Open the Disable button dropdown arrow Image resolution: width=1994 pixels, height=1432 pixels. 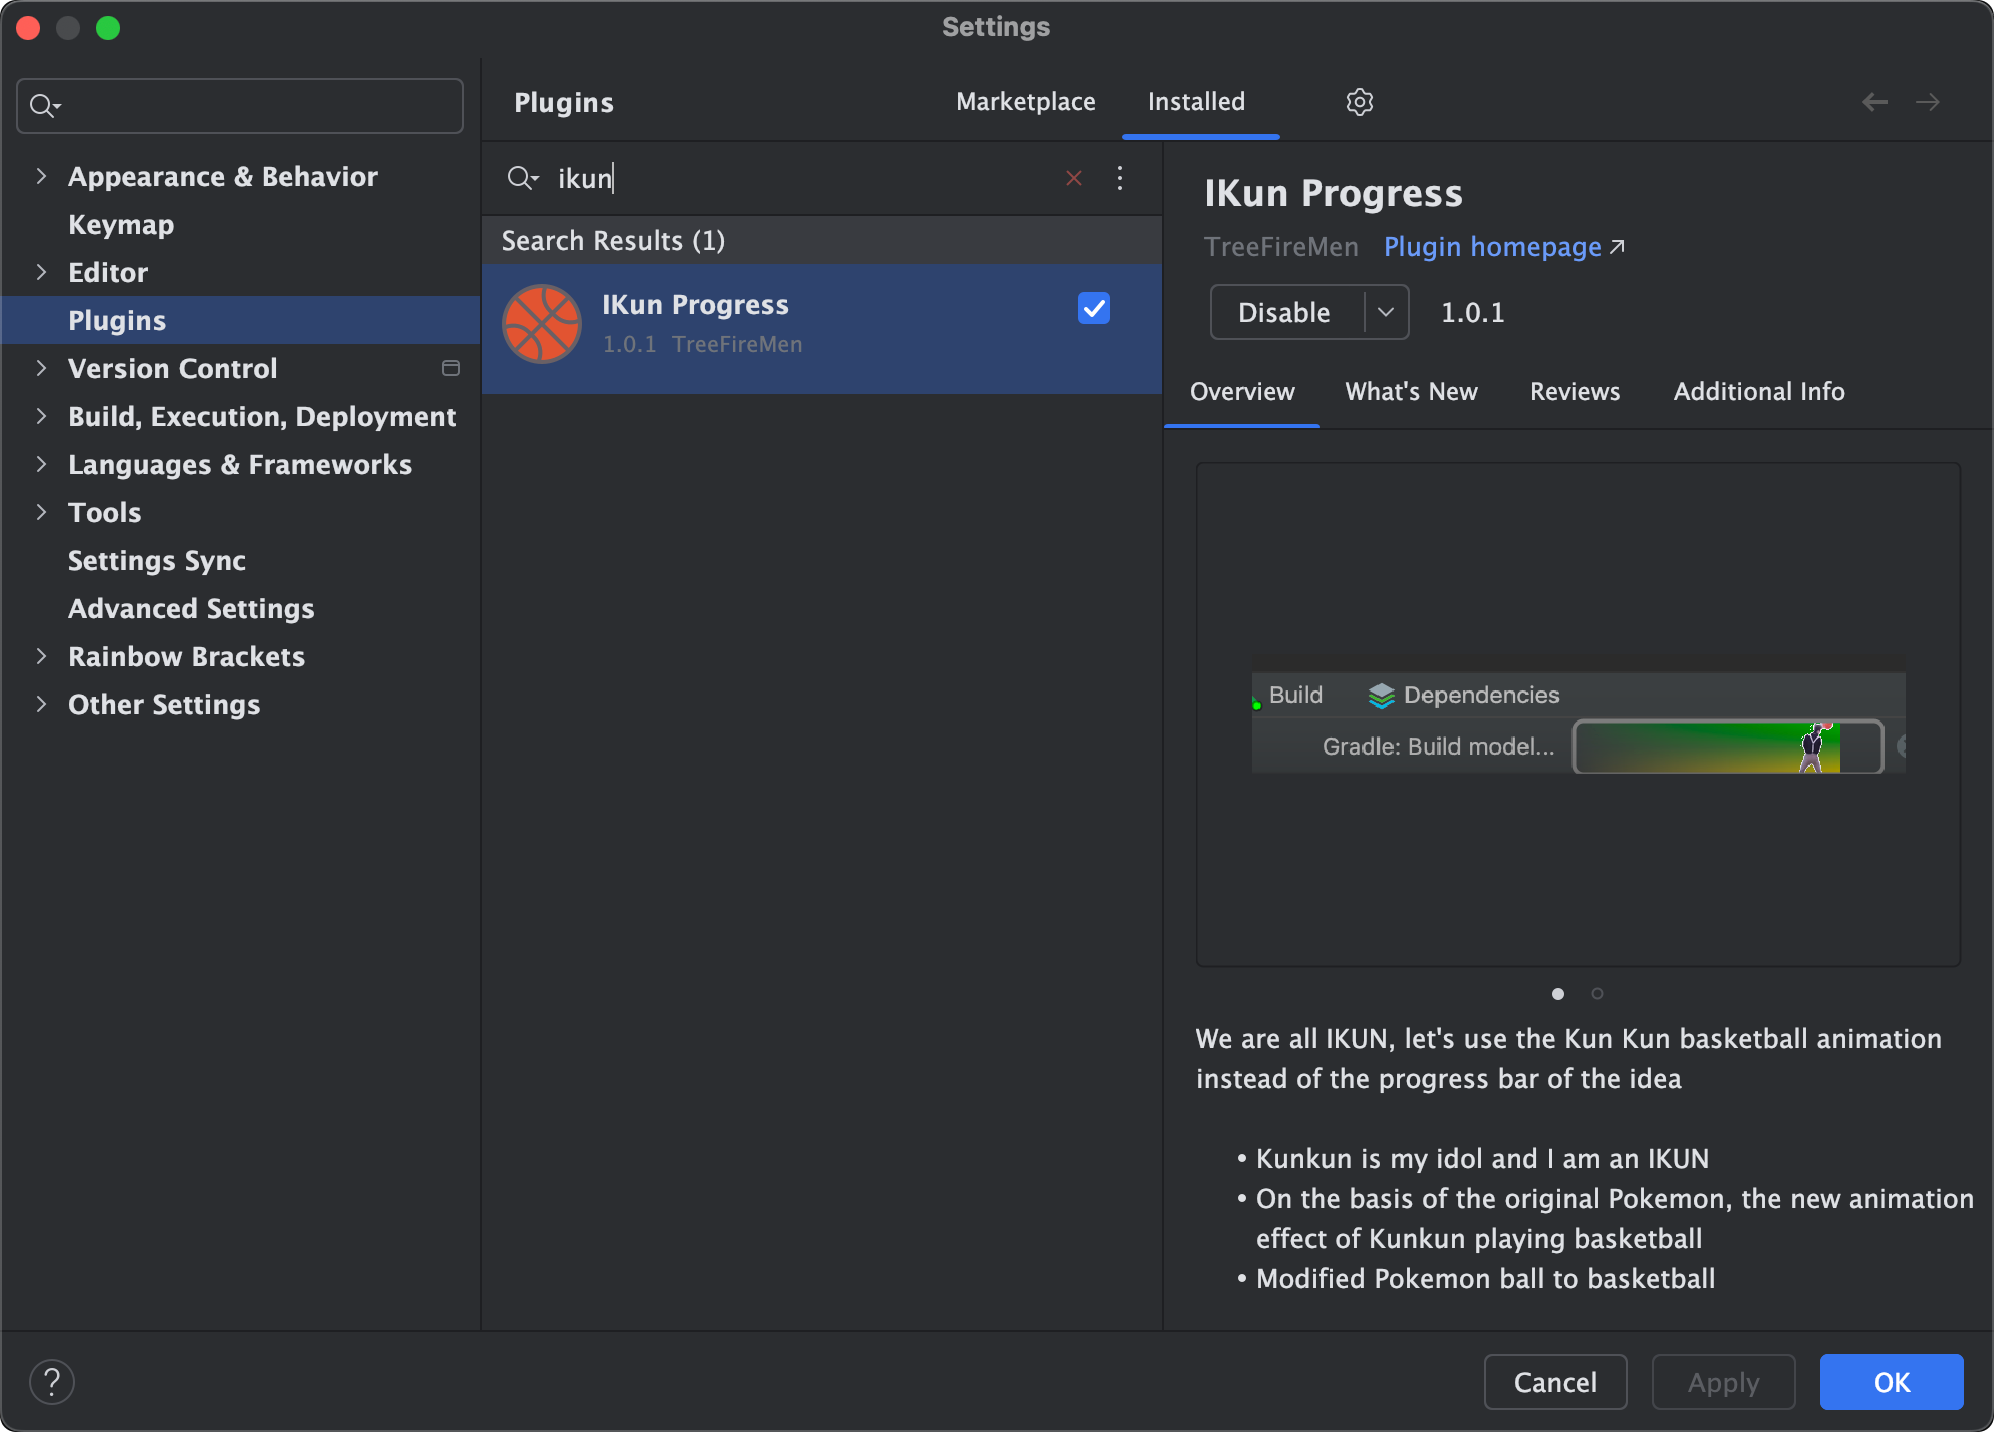(1386, 312)
